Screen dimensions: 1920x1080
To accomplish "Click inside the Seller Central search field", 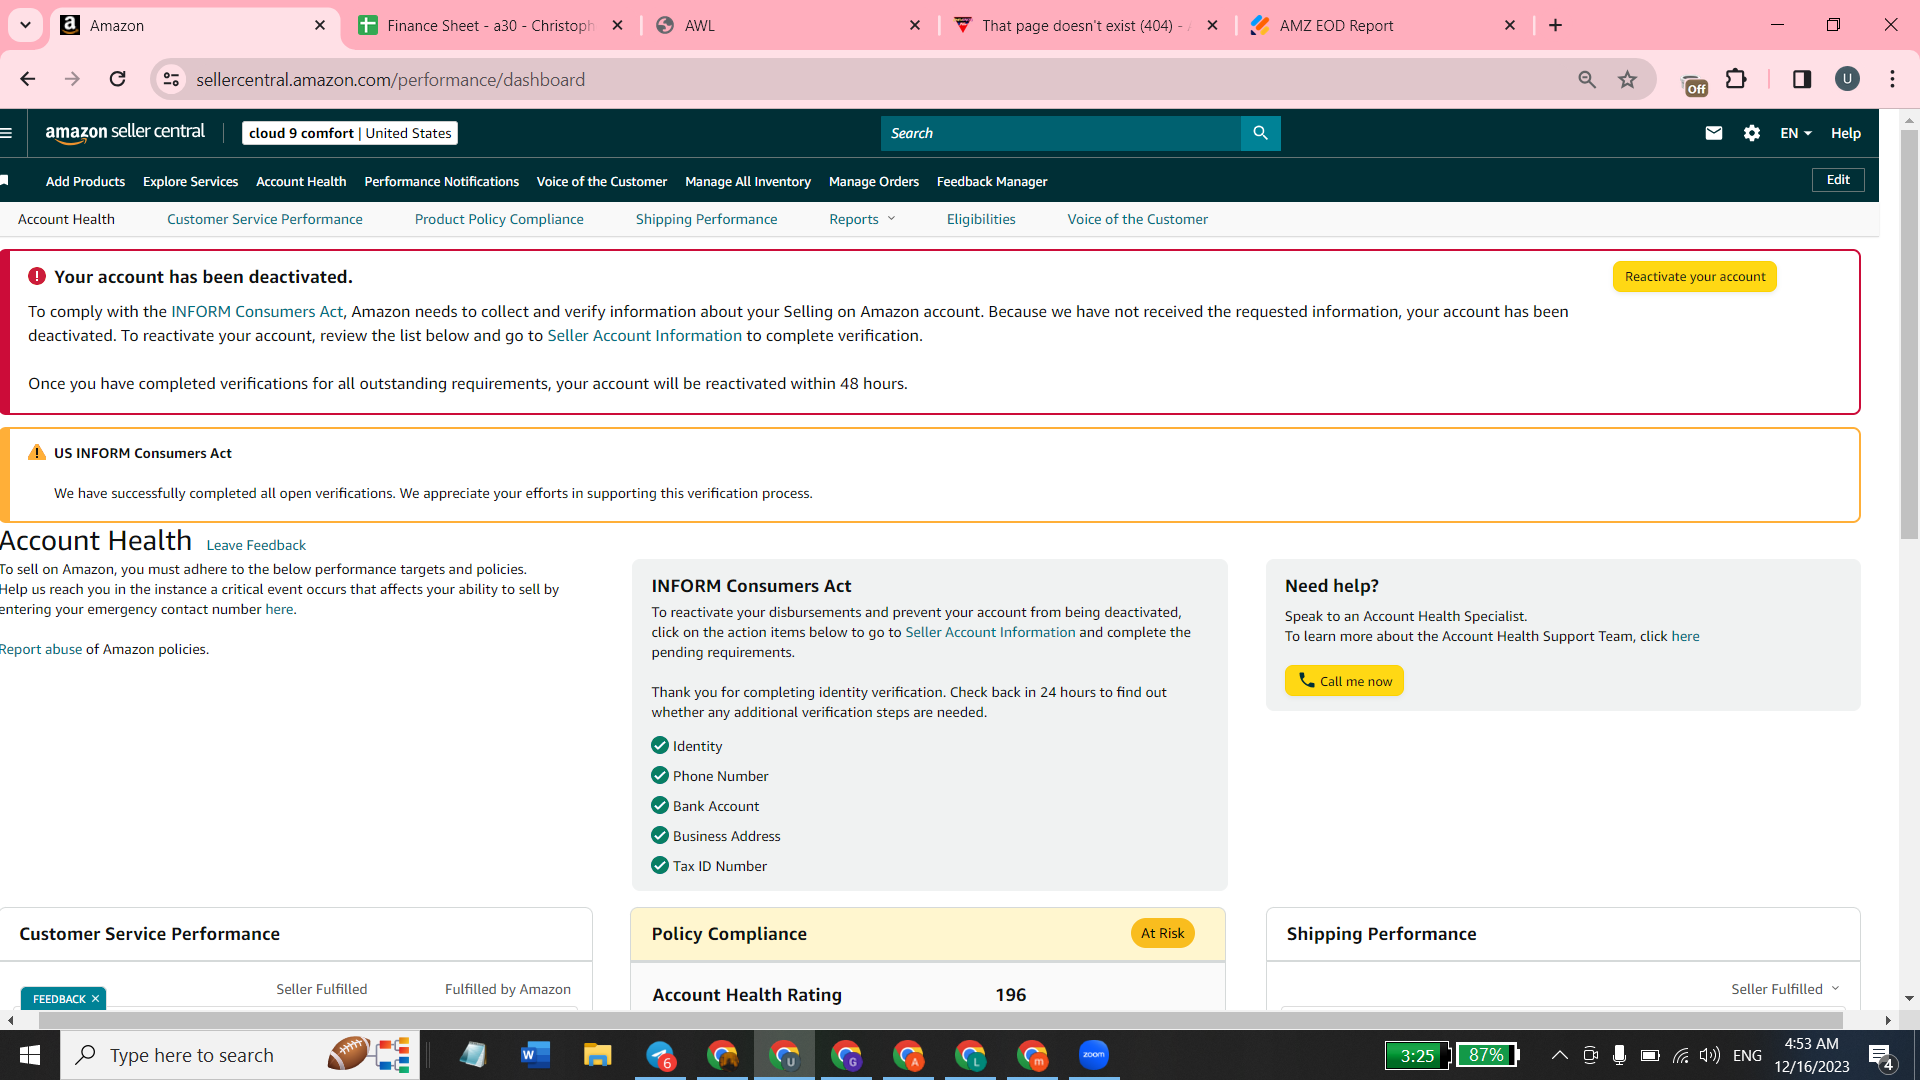I will coord(1061,133).
